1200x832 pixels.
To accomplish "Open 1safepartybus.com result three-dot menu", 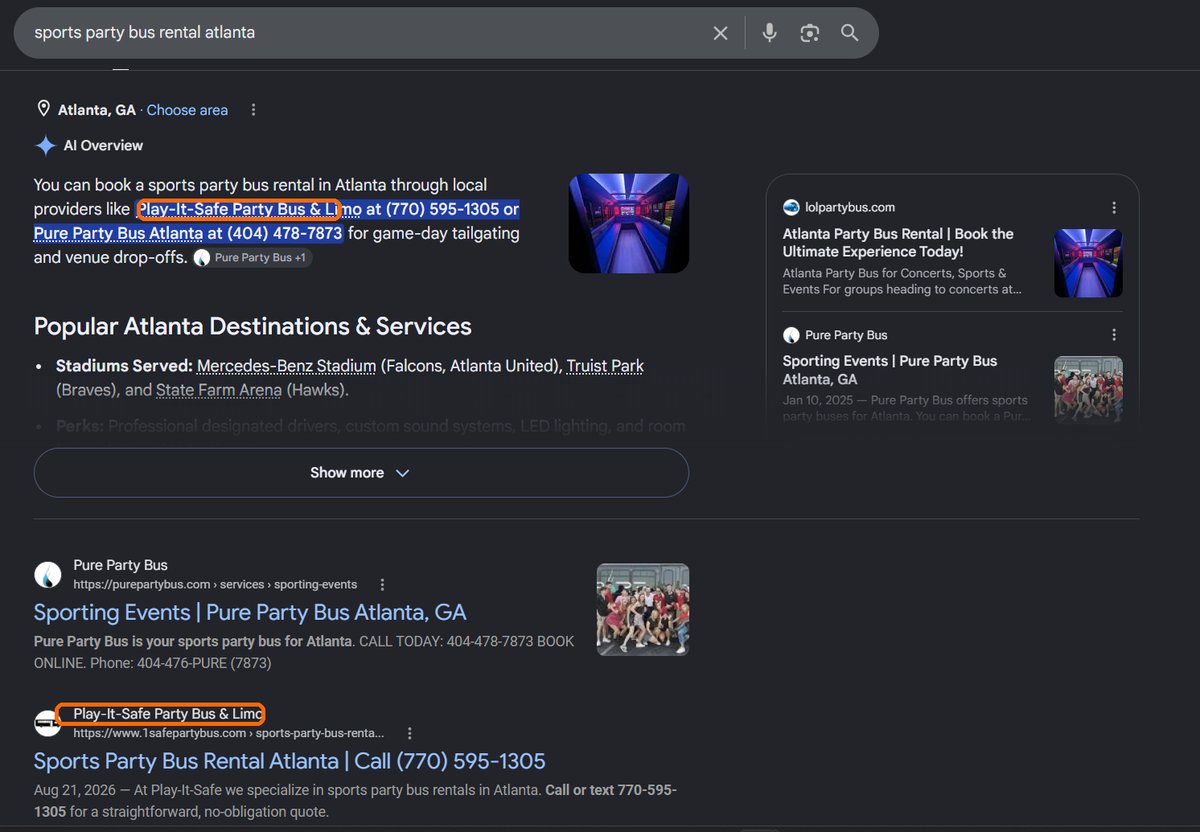I will (x=409, y=733).
